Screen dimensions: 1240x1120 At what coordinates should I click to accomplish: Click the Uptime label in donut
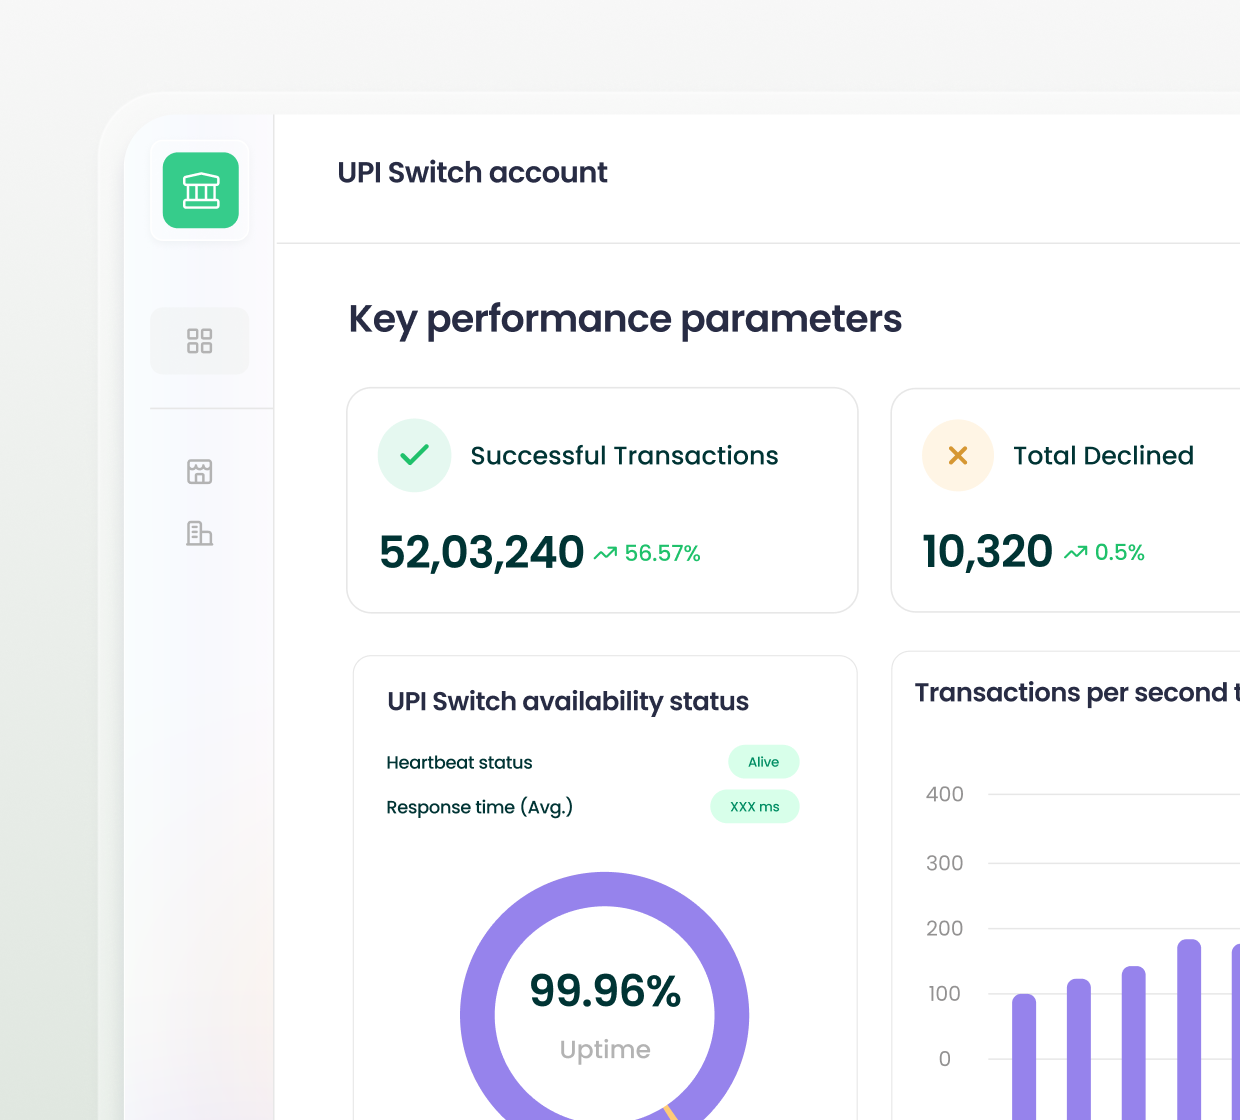click(605, 1049)
